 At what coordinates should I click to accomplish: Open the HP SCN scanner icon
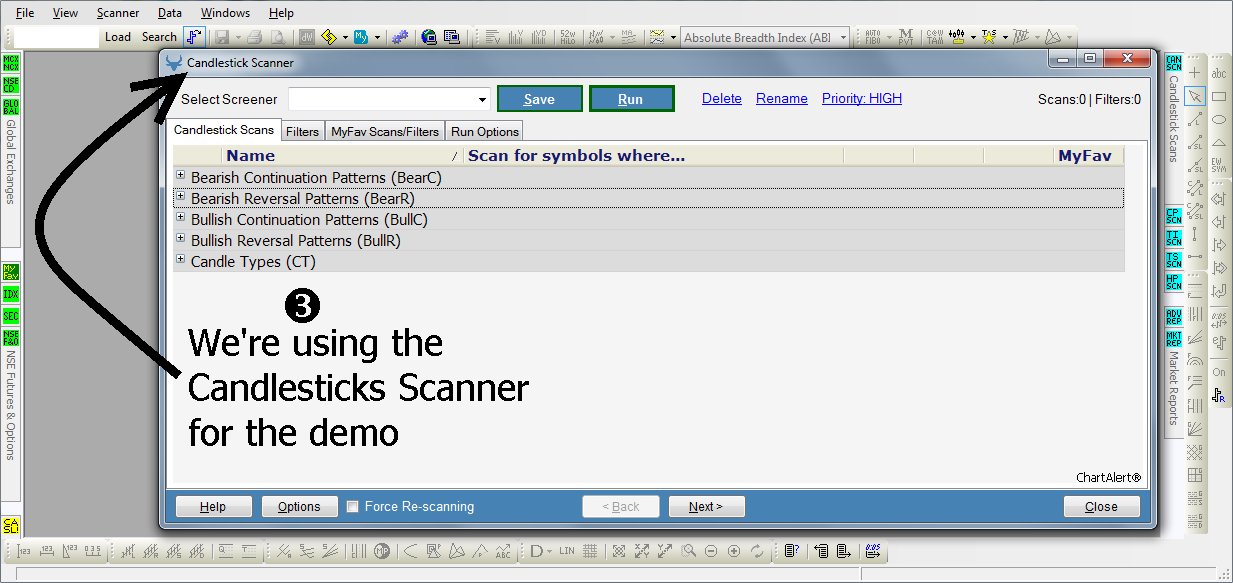1173,281
